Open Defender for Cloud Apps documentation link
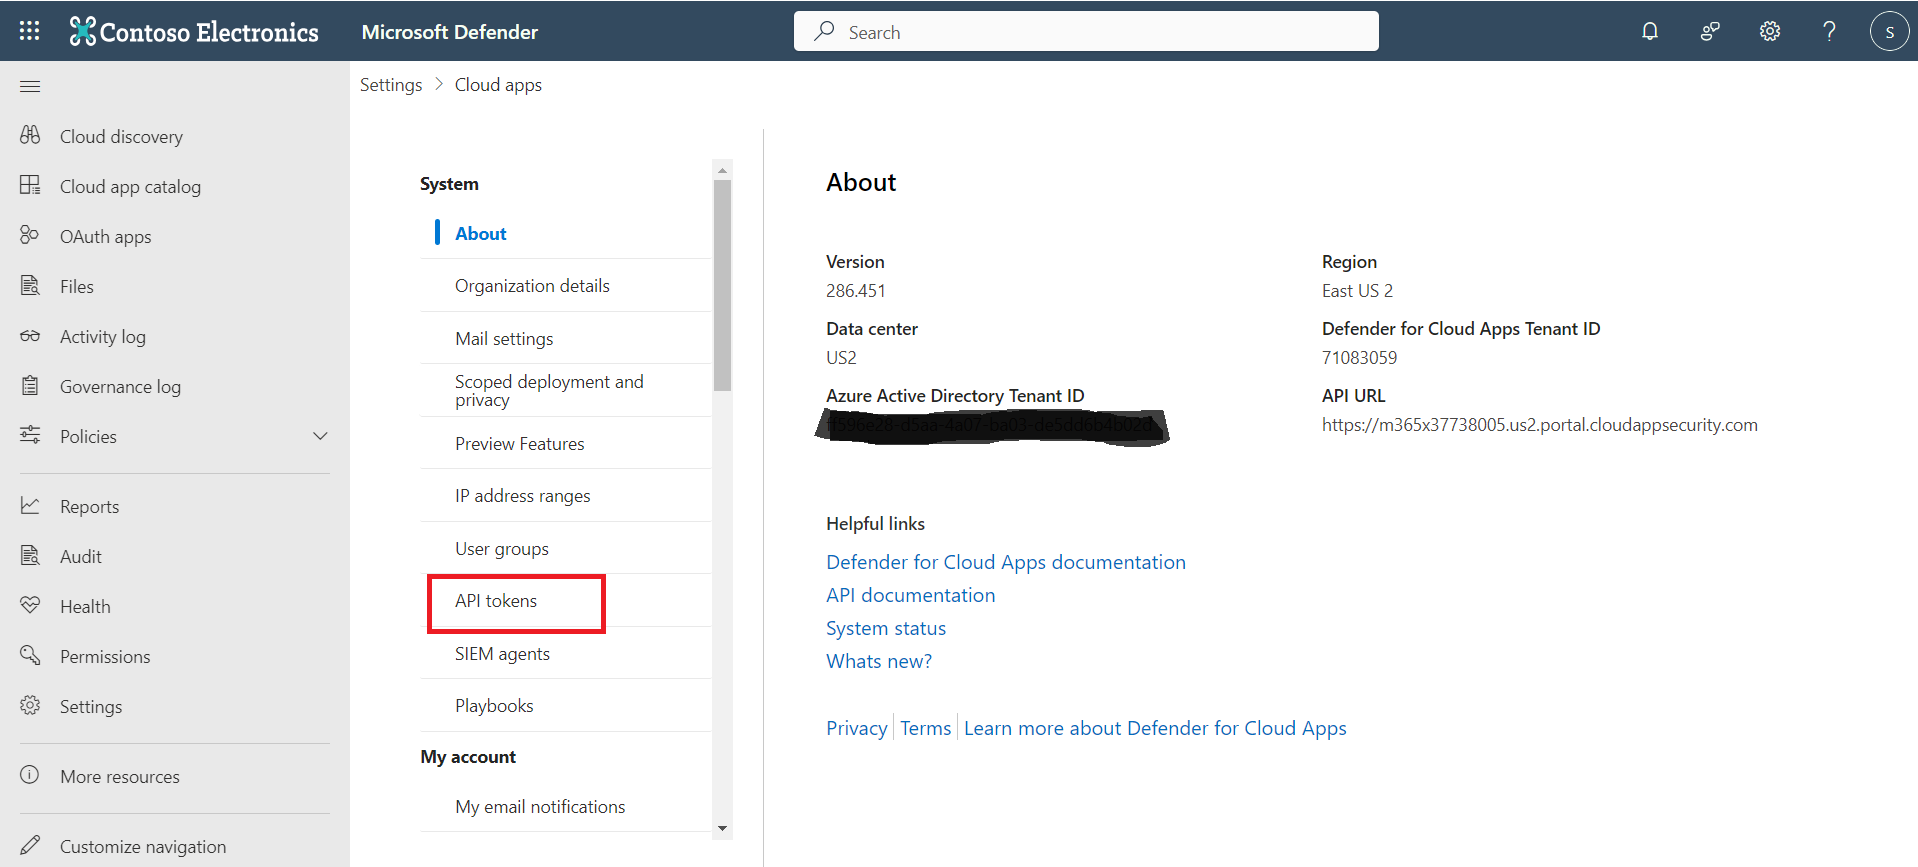This screenshot has height=867, width=1918. coord(1006,562)
